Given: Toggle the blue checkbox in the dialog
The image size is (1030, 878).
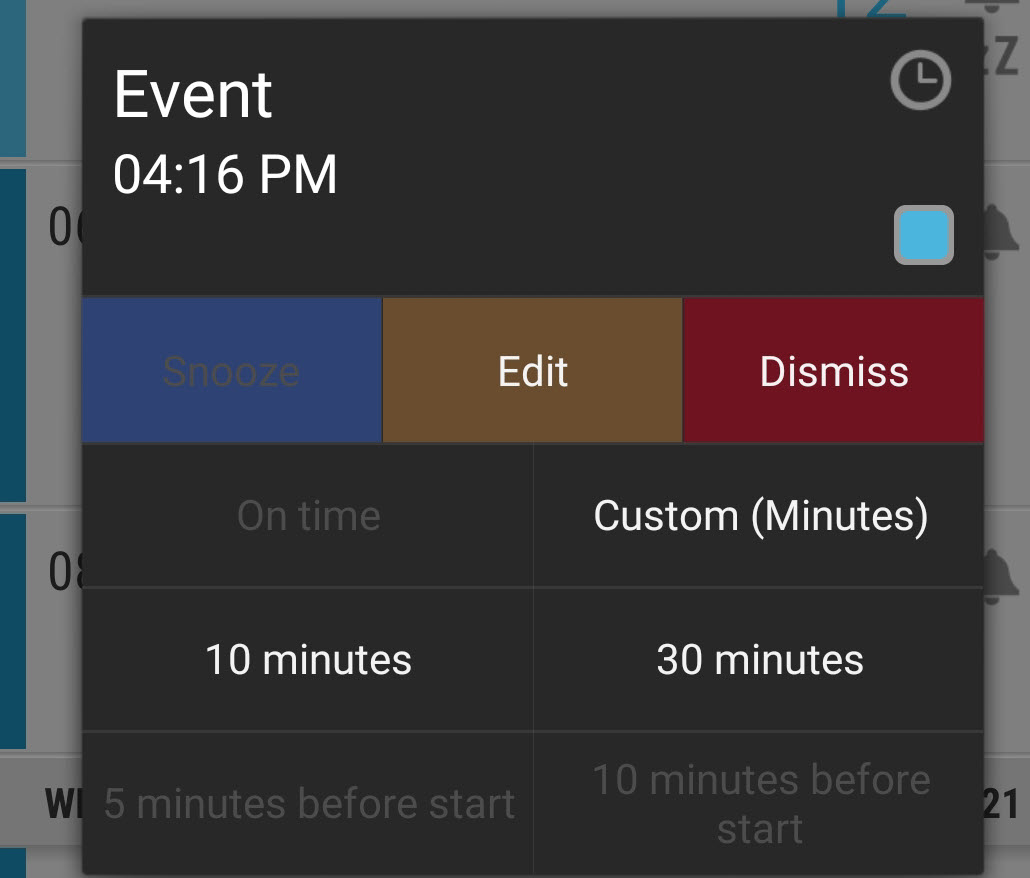Looking at the screenshot, I should tap(922, 235).
